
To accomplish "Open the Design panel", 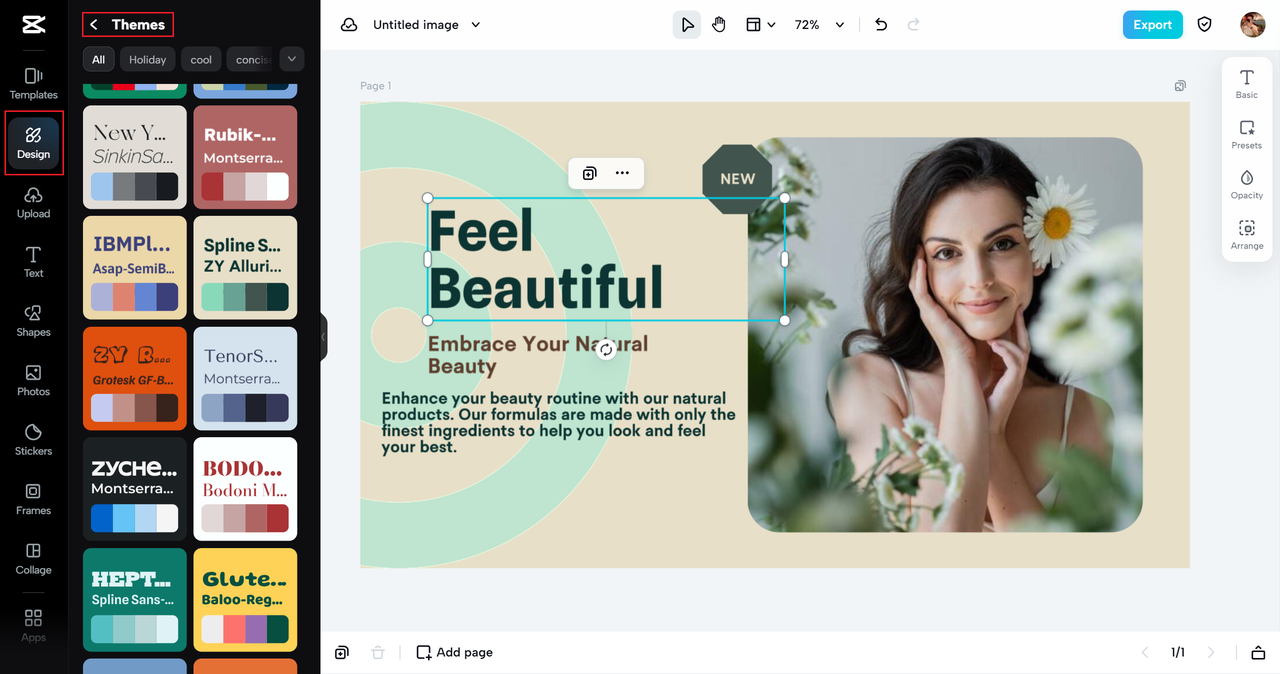I will 33,143.
